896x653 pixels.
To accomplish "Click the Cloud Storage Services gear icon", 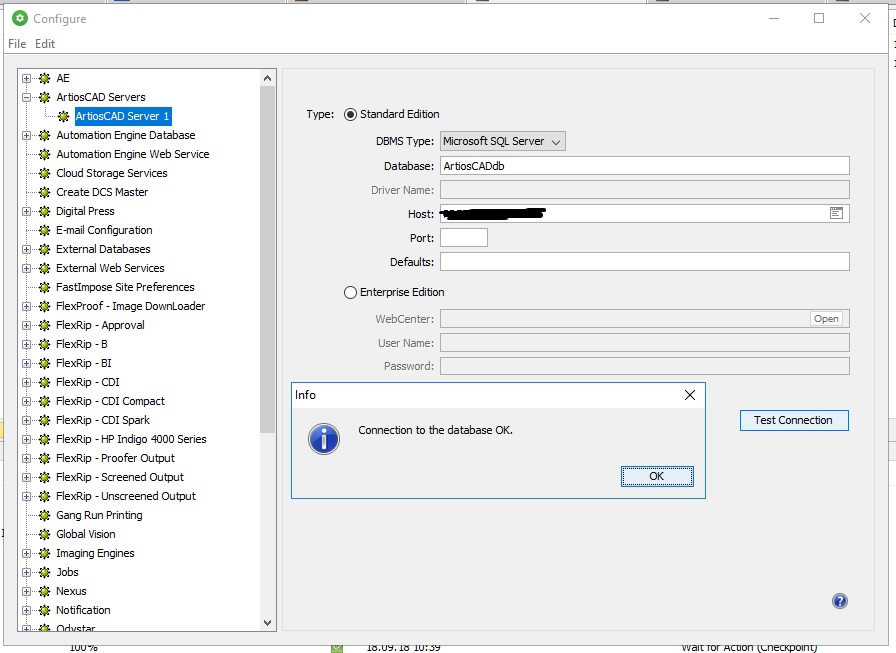I will (45, 173).
